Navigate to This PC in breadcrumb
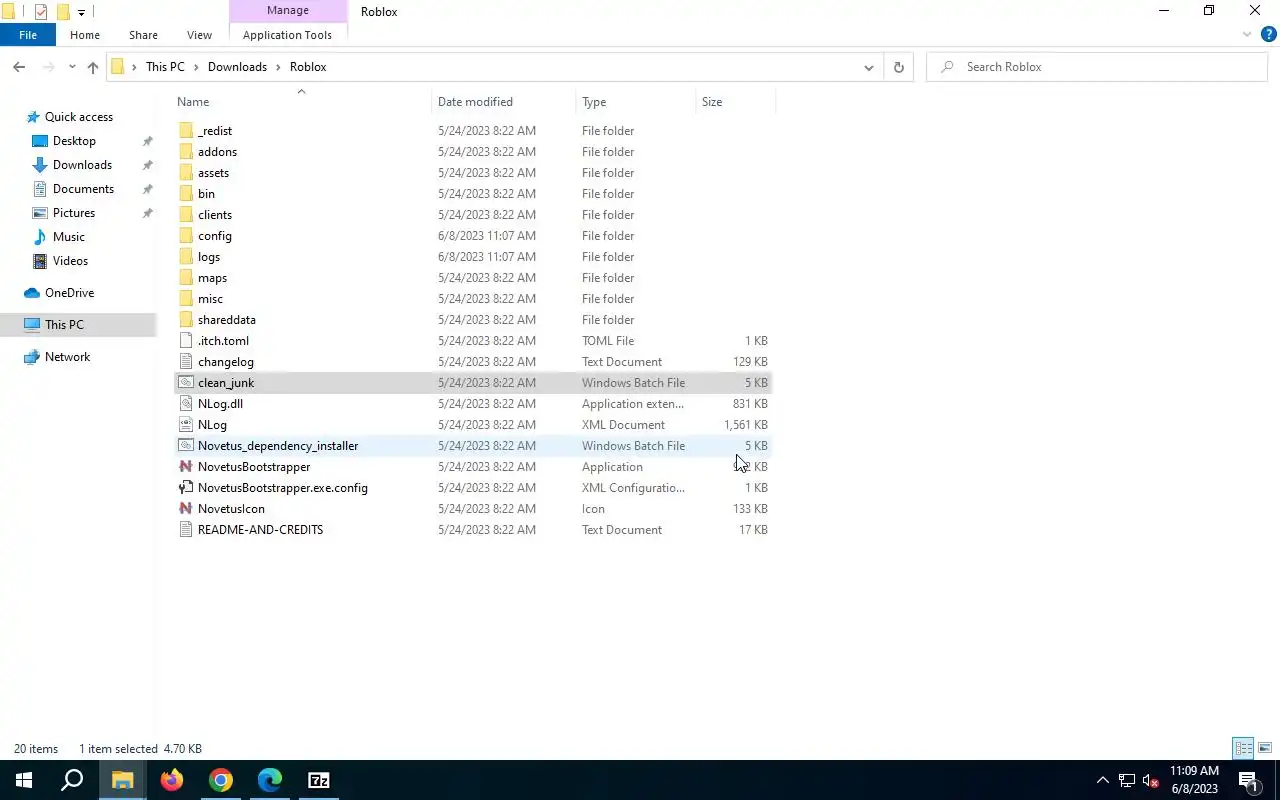 (x=165, y=67)
